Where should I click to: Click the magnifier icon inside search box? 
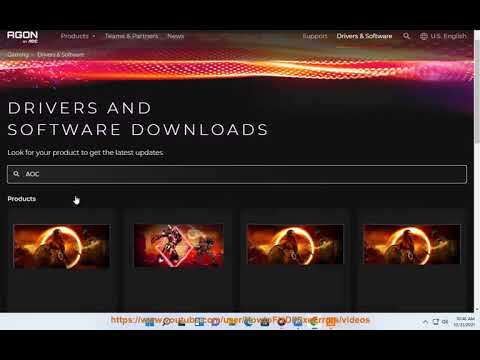[x=16, y=174]
